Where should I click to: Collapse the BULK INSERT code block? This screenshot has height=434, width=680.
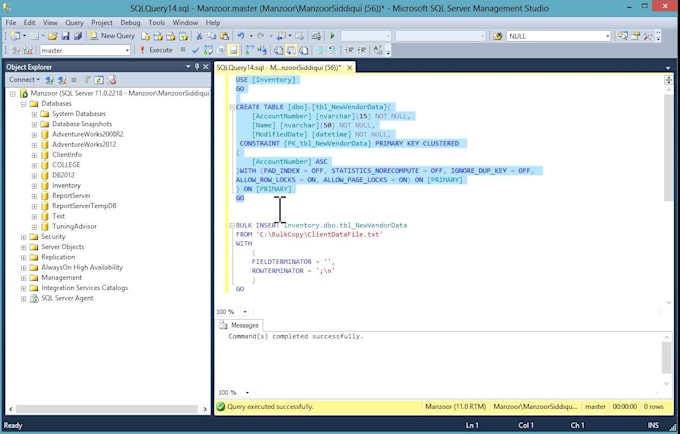pos(232,225)
